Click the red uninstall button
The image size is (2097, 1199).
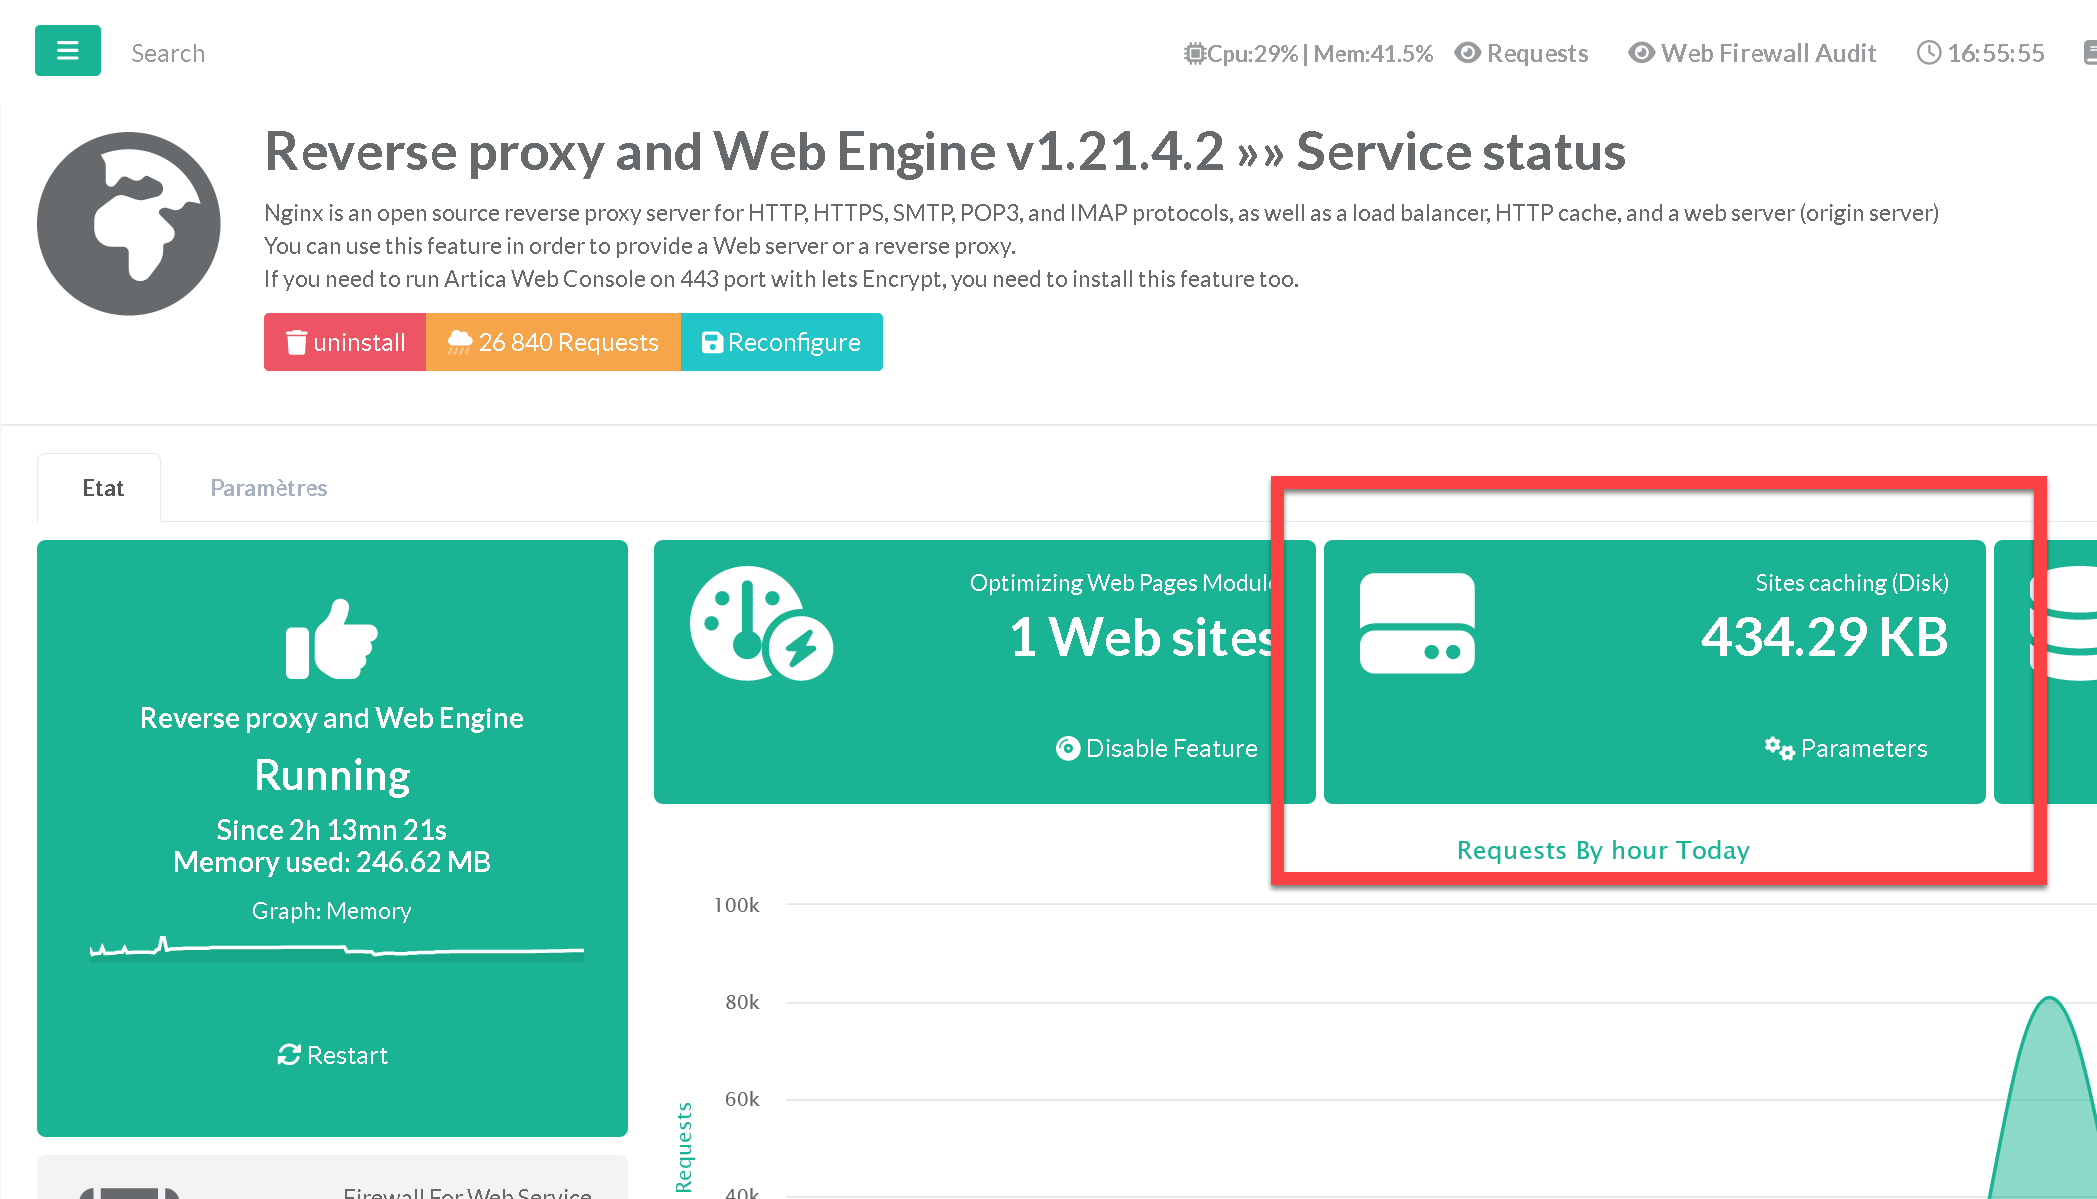click(345, 342)
